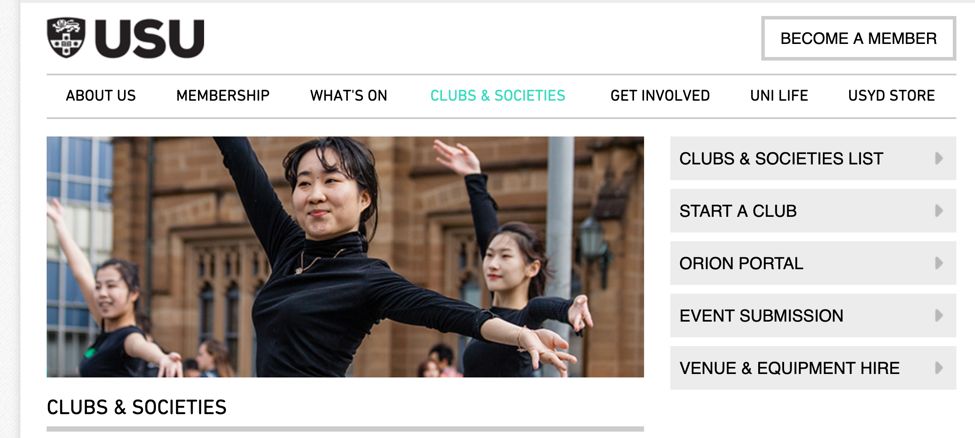Open the Get Involved menu
This screenshot has width=975, height=438.
(x=660, y=96)
